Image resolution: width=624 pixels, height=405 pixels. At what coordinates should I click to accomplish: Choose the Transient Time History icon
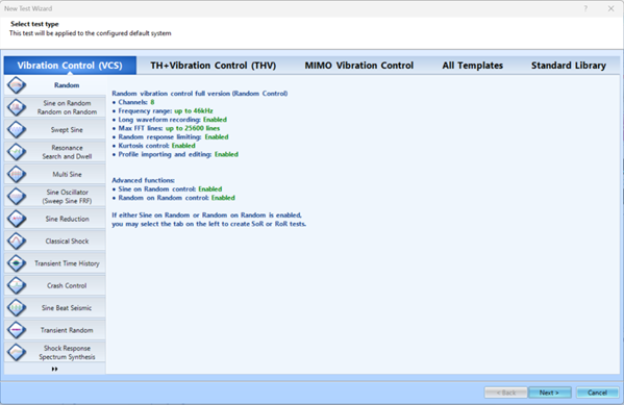pos(16,263)
